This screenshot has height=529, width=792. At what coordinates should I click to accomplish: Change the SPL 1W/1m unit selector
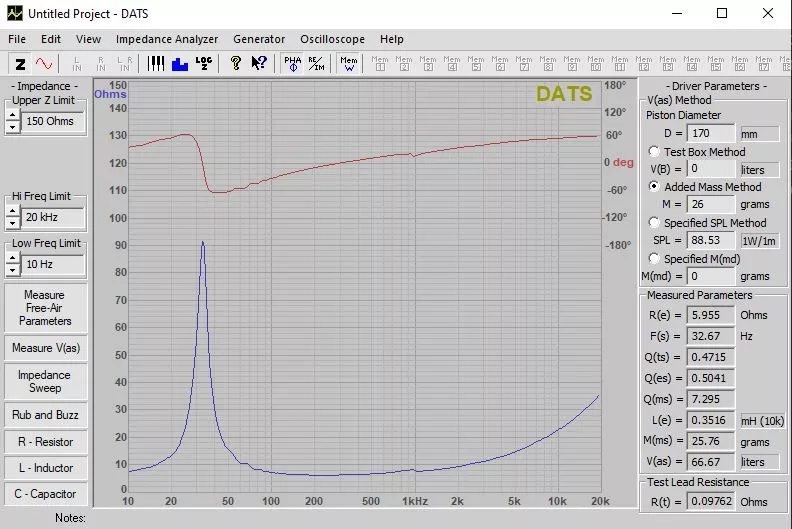coord(760,241)
